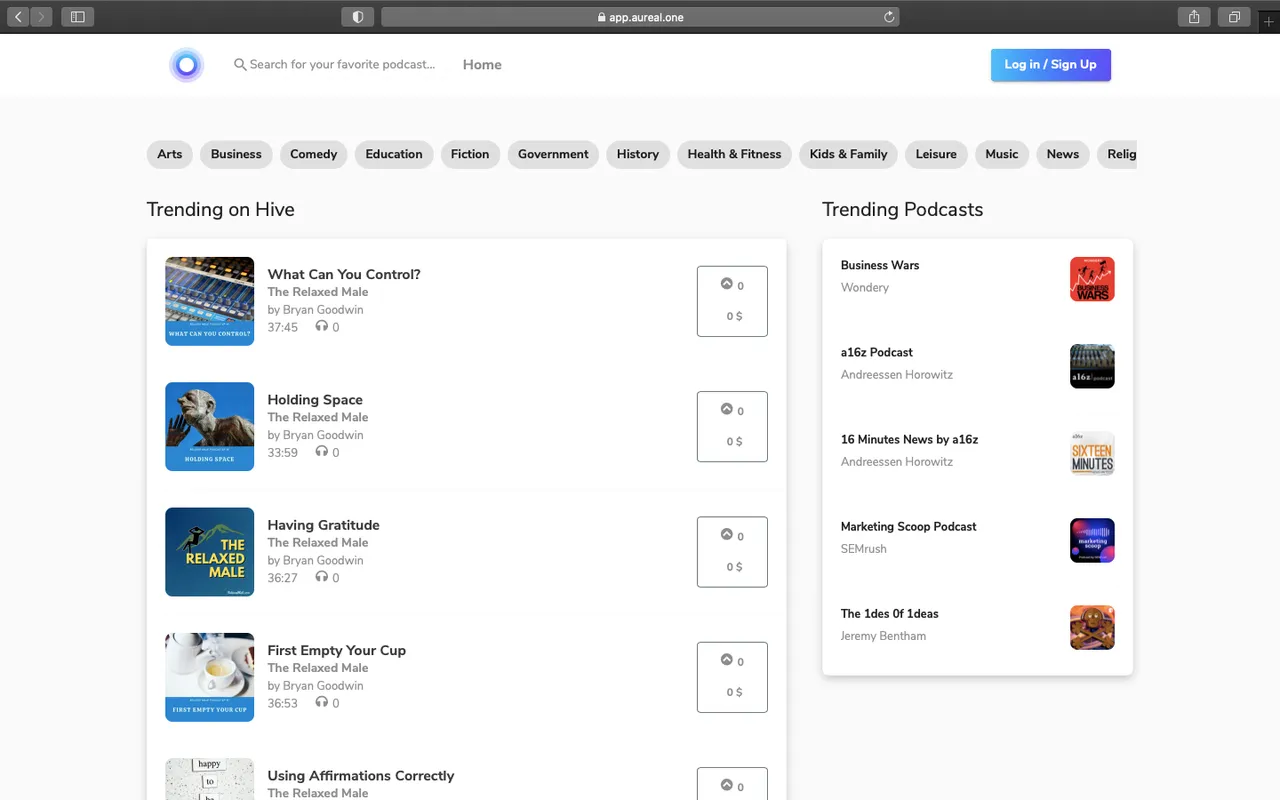Image resolution: width=1280 pixels, height=800 pixels.
Task: Select the Government category chip
Action: (x=553, y=154)
